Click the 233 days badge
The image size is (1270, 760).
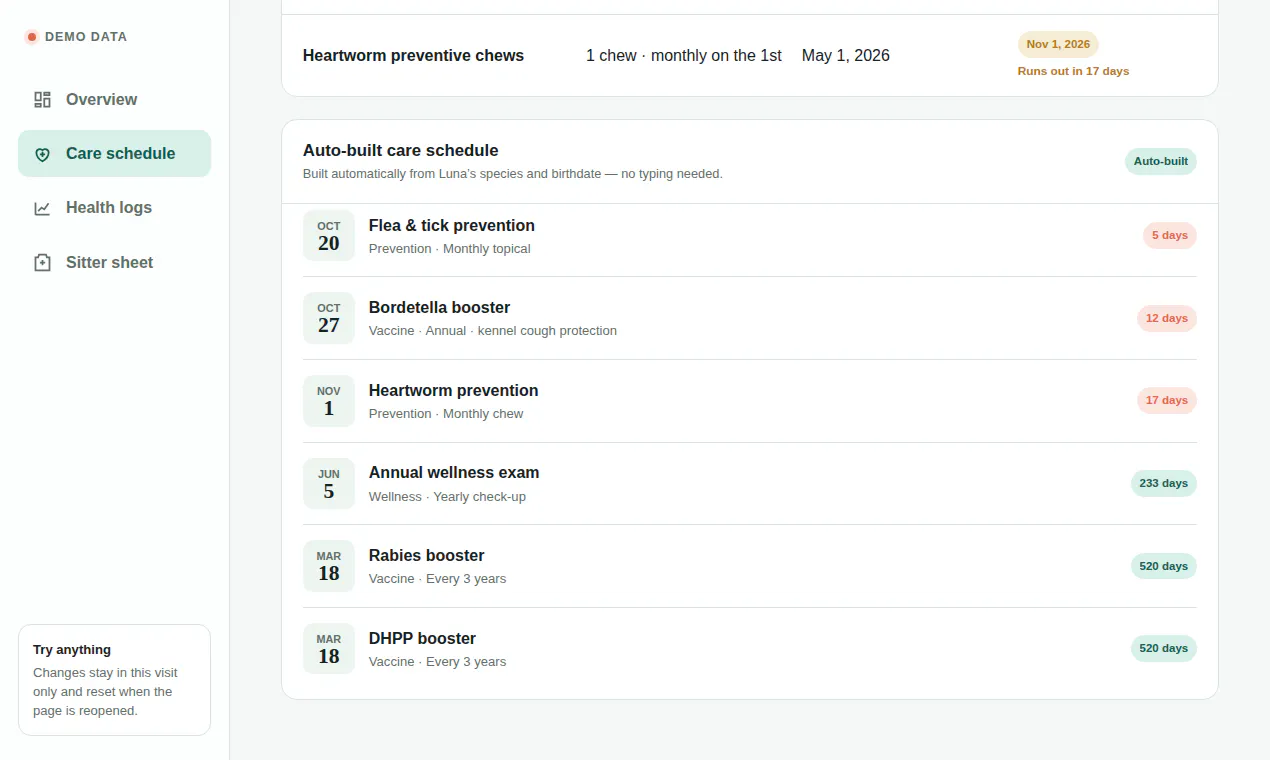coord(1163,484)
